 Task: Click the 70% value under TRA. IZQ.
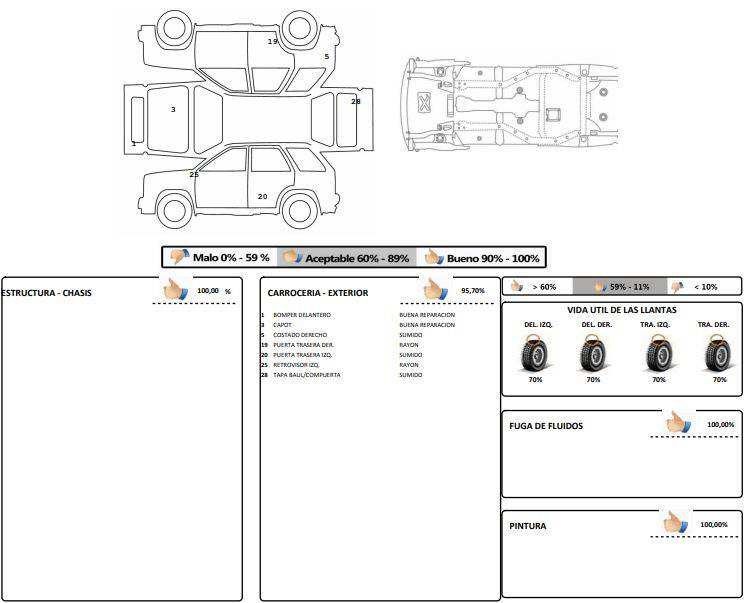659,380
